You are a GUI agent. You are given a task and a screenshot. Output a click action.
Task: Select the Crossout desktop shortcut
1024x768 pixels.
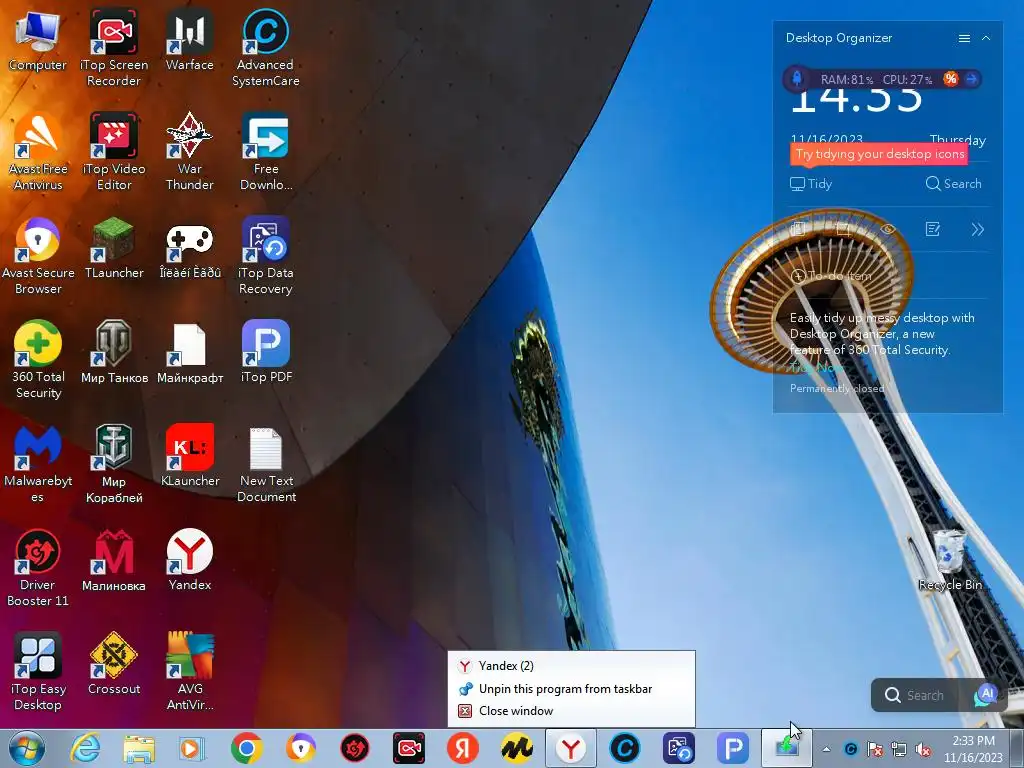coord(114,664)
